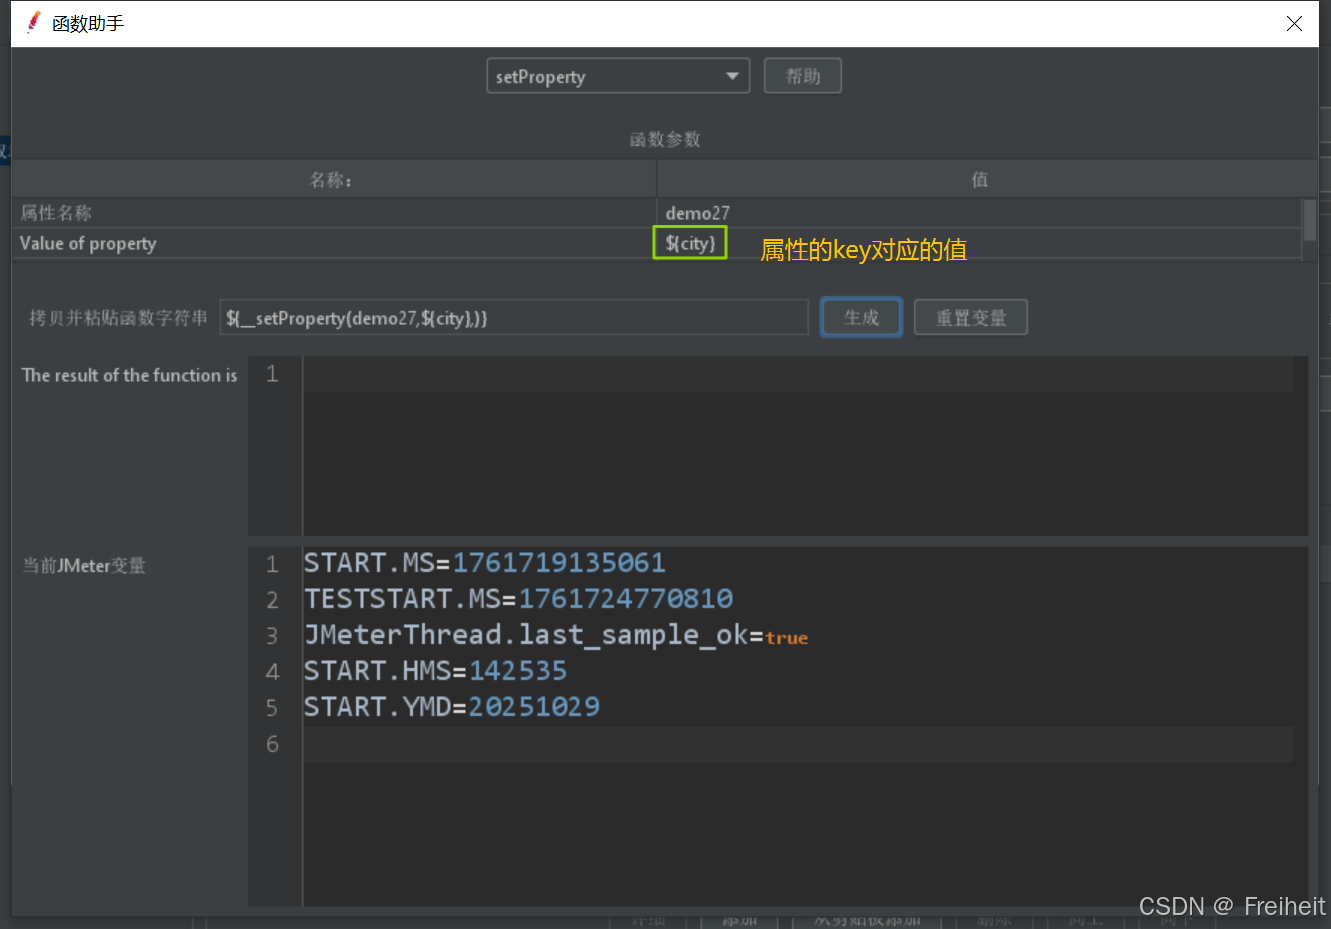Click the JMeter feather icon in title bar

pyautogui.click(x=33, y=22)
